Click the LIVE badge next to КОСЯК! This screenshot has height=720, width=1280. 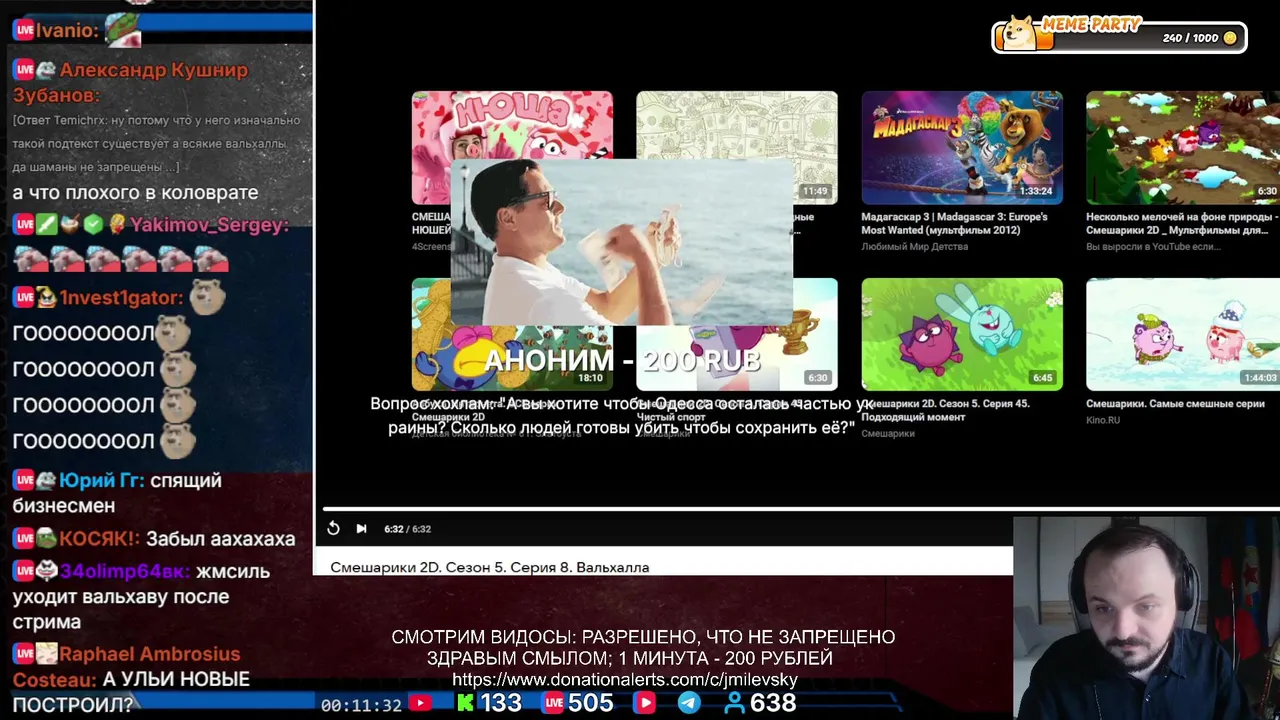point(24,539)
